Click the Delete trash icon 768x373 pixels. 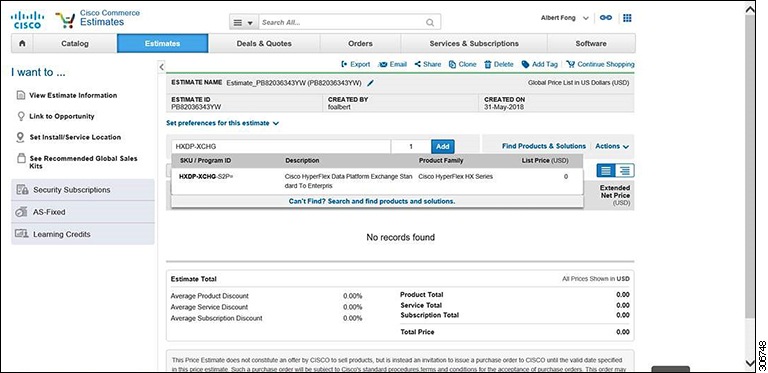(x=487, y=65)
